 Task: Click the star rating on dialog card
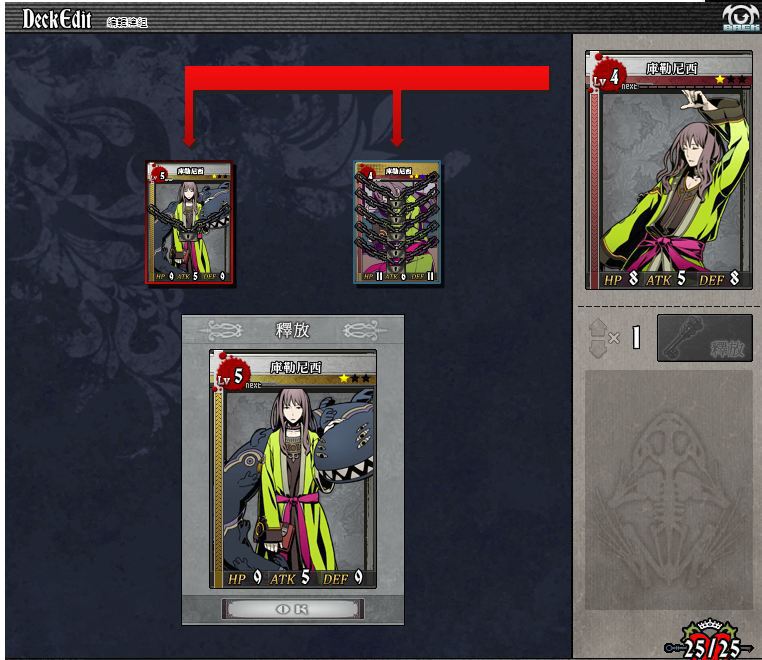click(355, 378)
